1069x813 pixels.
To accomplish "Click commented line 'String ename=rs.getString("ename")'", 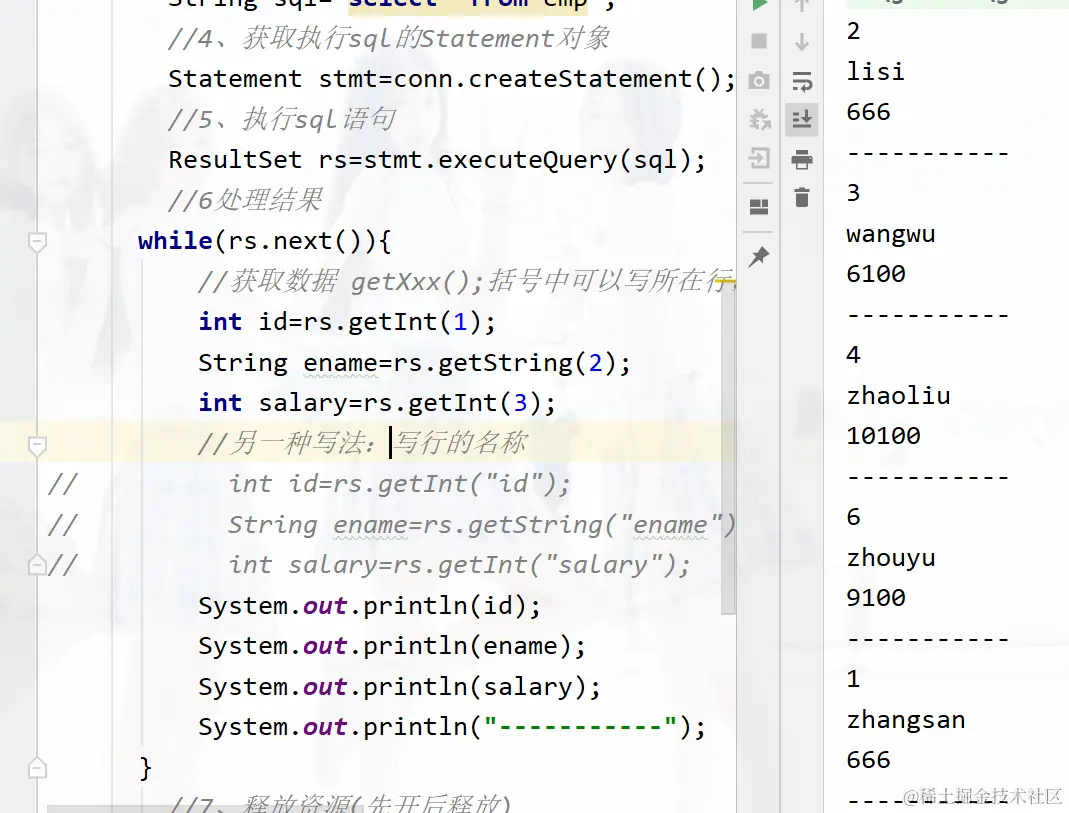I will click(482, 525).
